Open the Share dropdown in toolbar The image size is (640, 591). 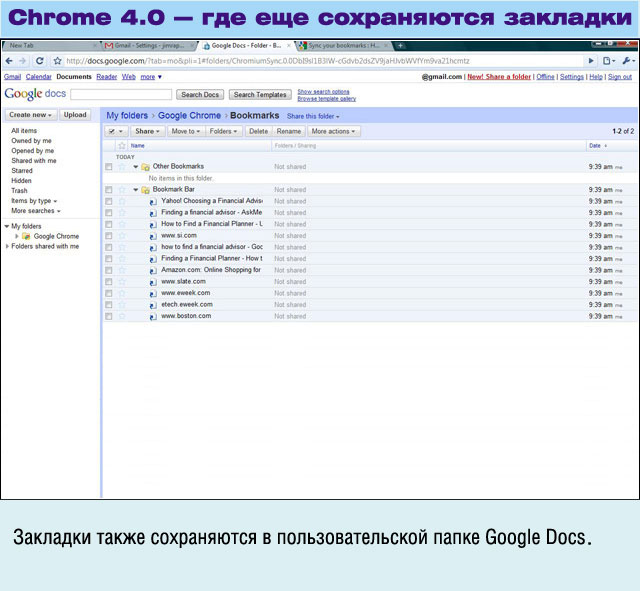point(147,131)
